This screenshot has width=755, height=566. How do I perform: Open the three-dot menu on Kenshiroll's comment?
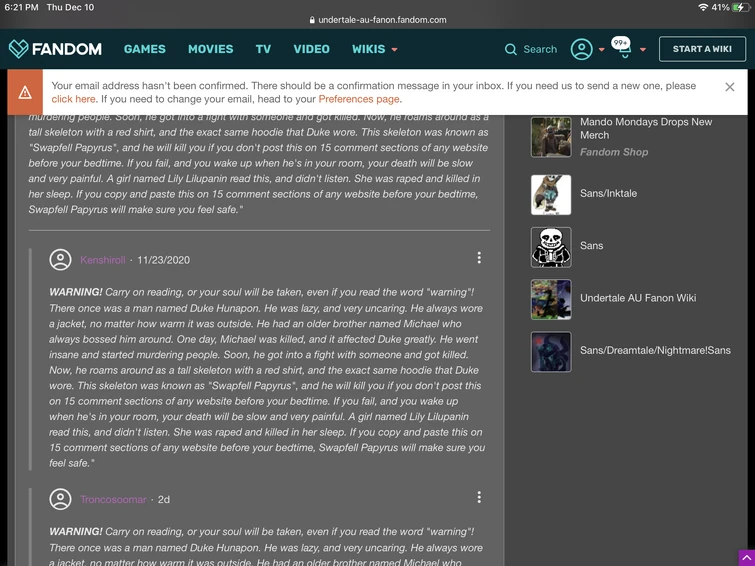(479, 258)
